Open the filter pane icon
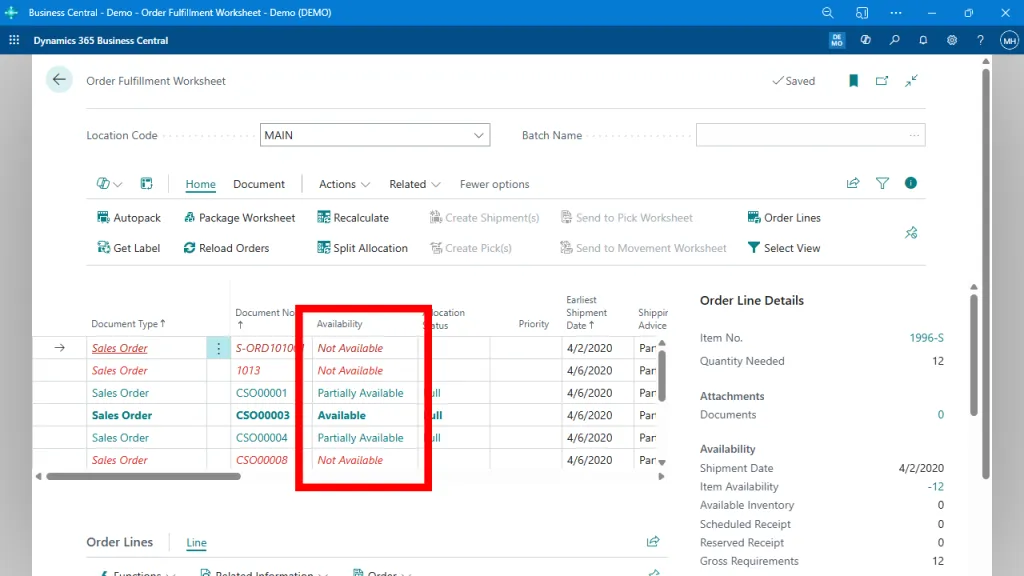The width and height of the screenshot is (1024, 576). [x=882, y=183]
